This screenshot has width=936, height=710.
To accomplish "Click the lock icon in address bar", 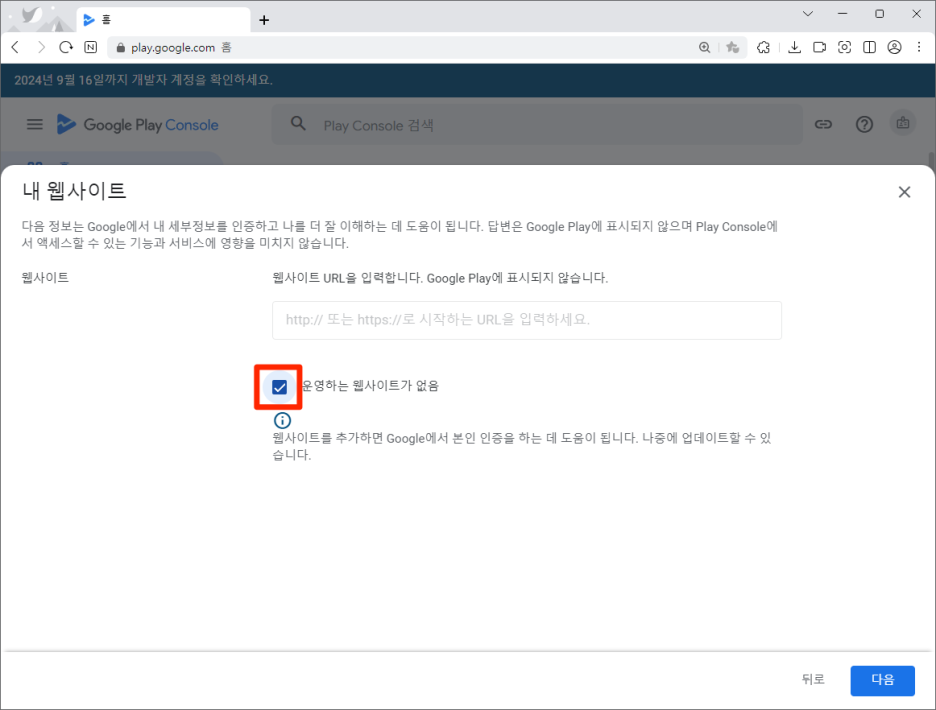I will point(121,48).
